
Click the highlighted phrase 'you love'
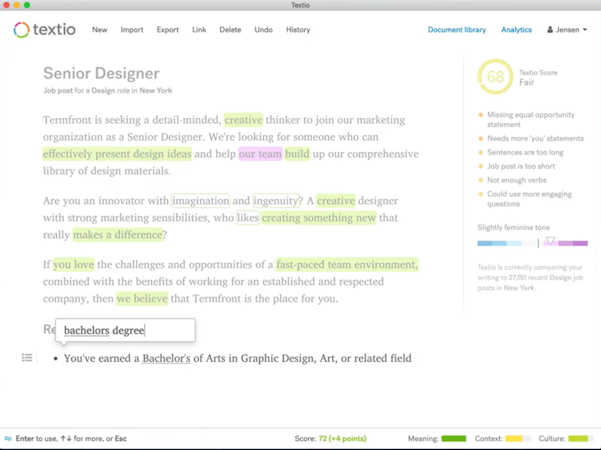tap(73, 264)
